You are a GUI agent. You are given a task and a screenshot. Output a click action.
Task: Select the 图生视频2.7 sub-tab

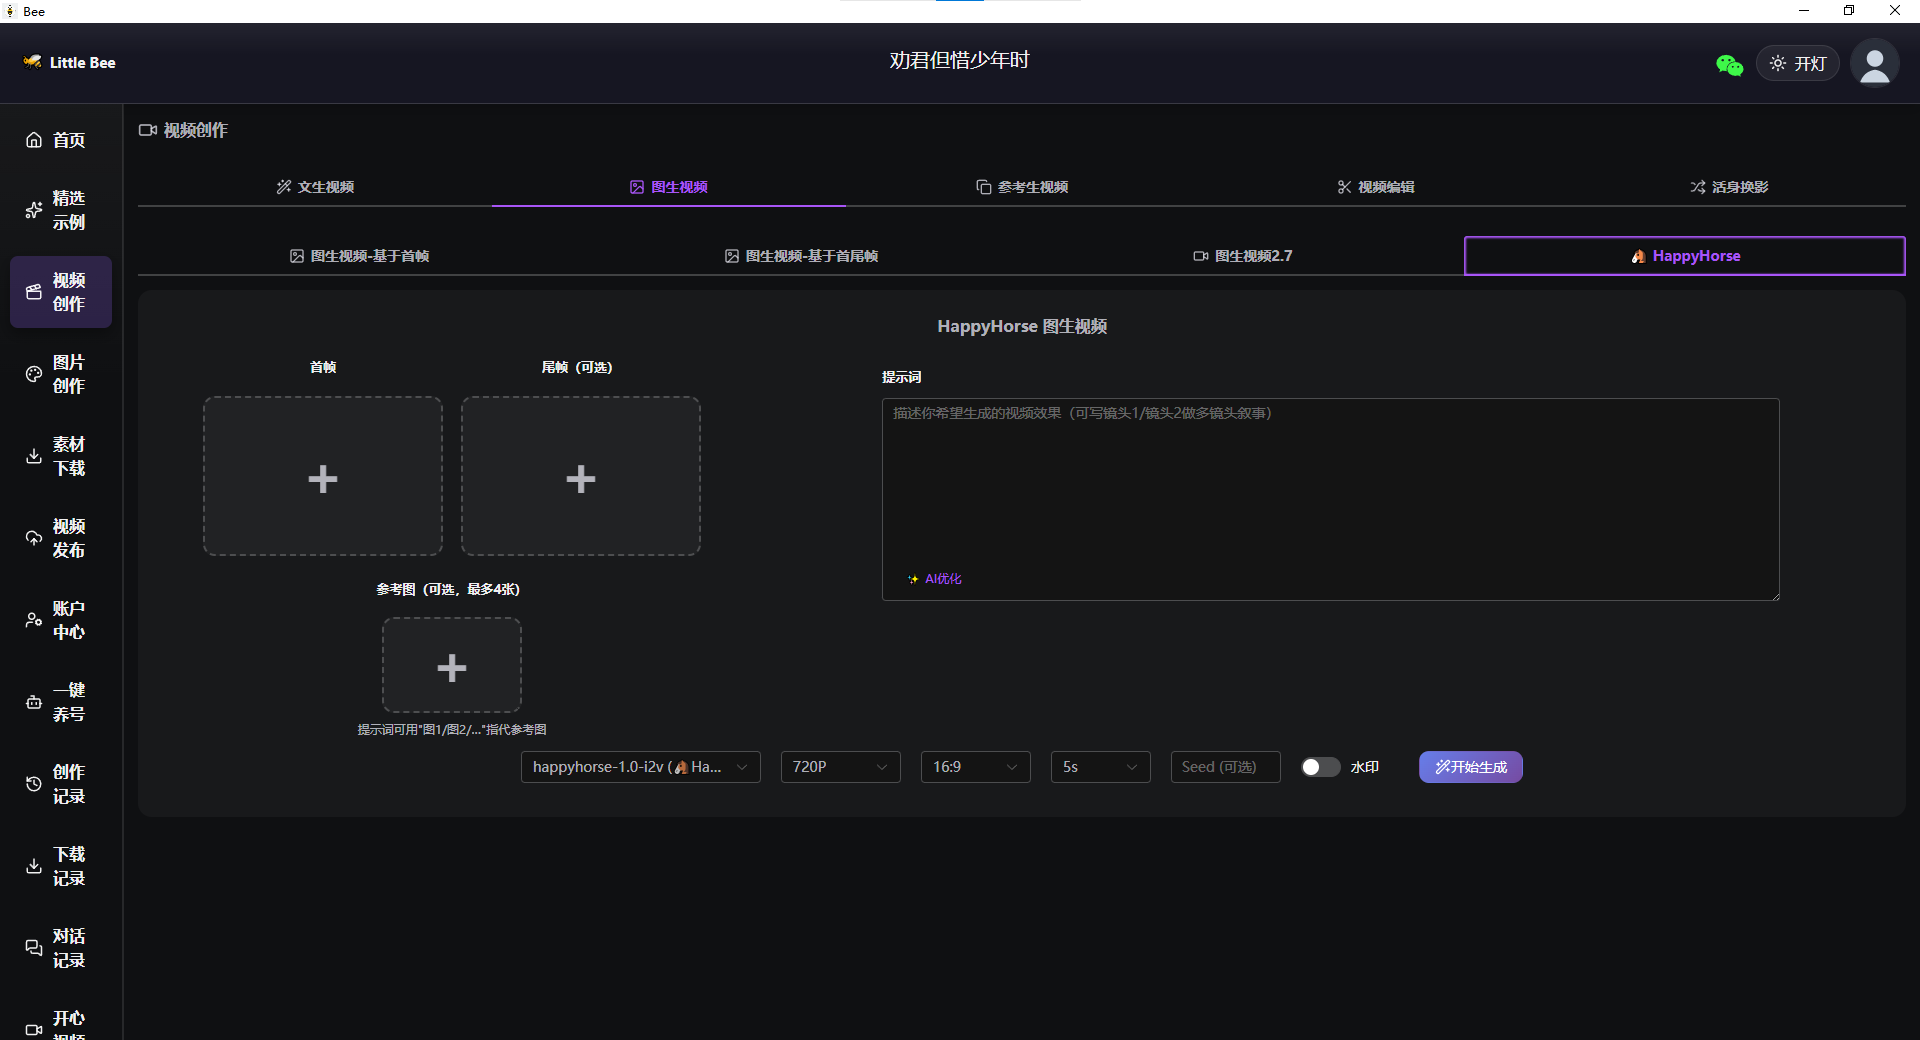tap(1243, 256)
